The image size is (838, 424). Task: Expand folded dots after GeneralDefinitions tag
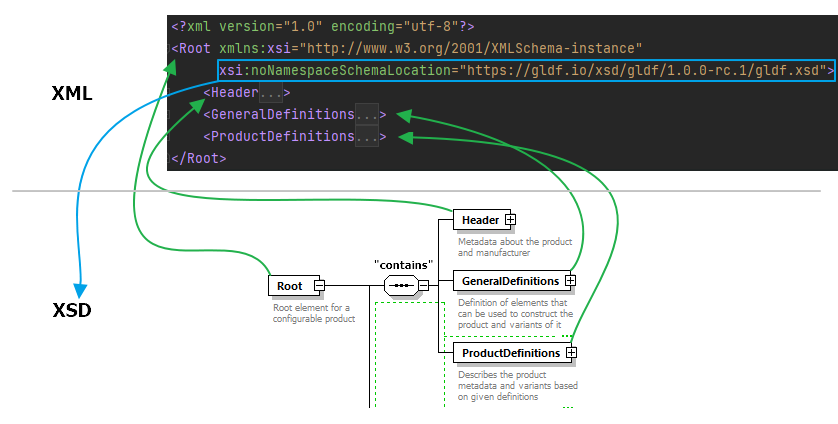click(367, 114)
